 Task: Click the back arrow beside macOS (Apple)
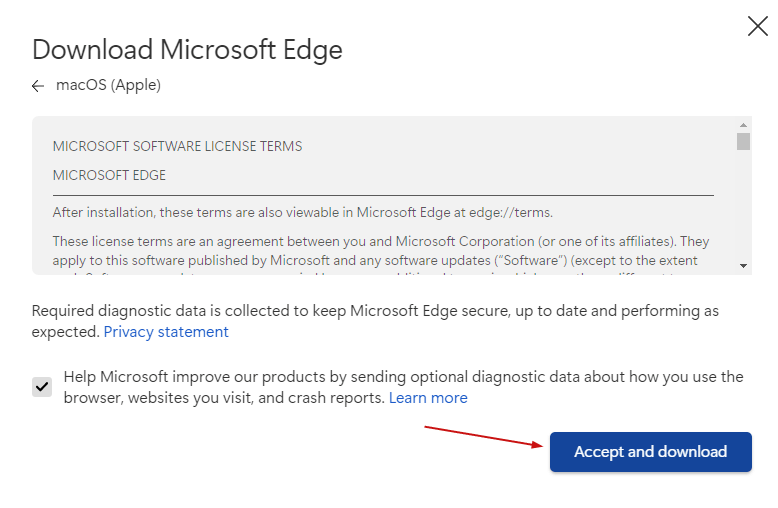coord(38,86)
